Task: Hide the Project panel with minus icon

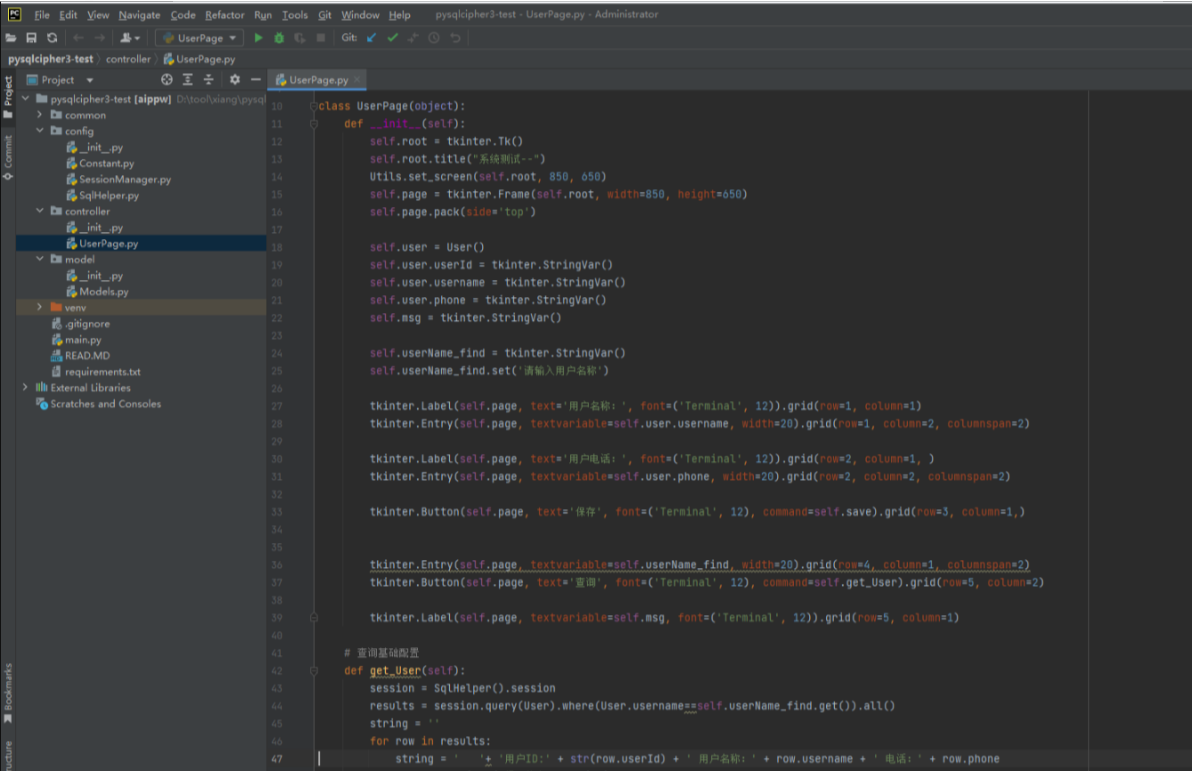Action: pos(255,80)
